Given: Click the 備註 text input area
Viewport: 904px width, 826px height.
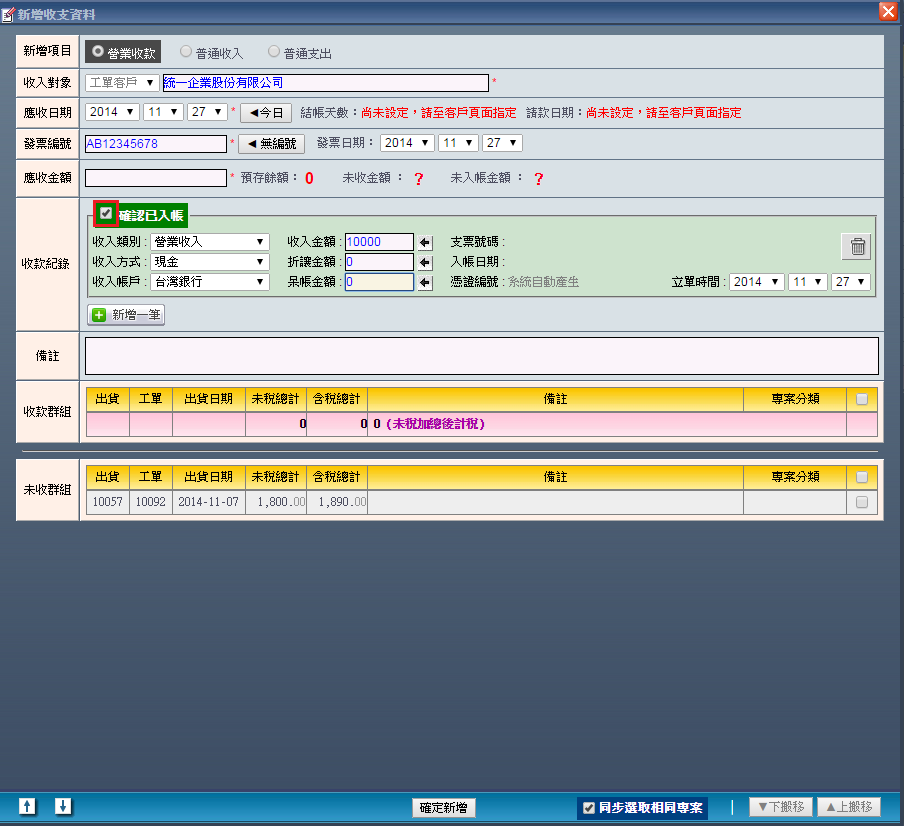Looking at the screenshot, I should pos(481,355).
